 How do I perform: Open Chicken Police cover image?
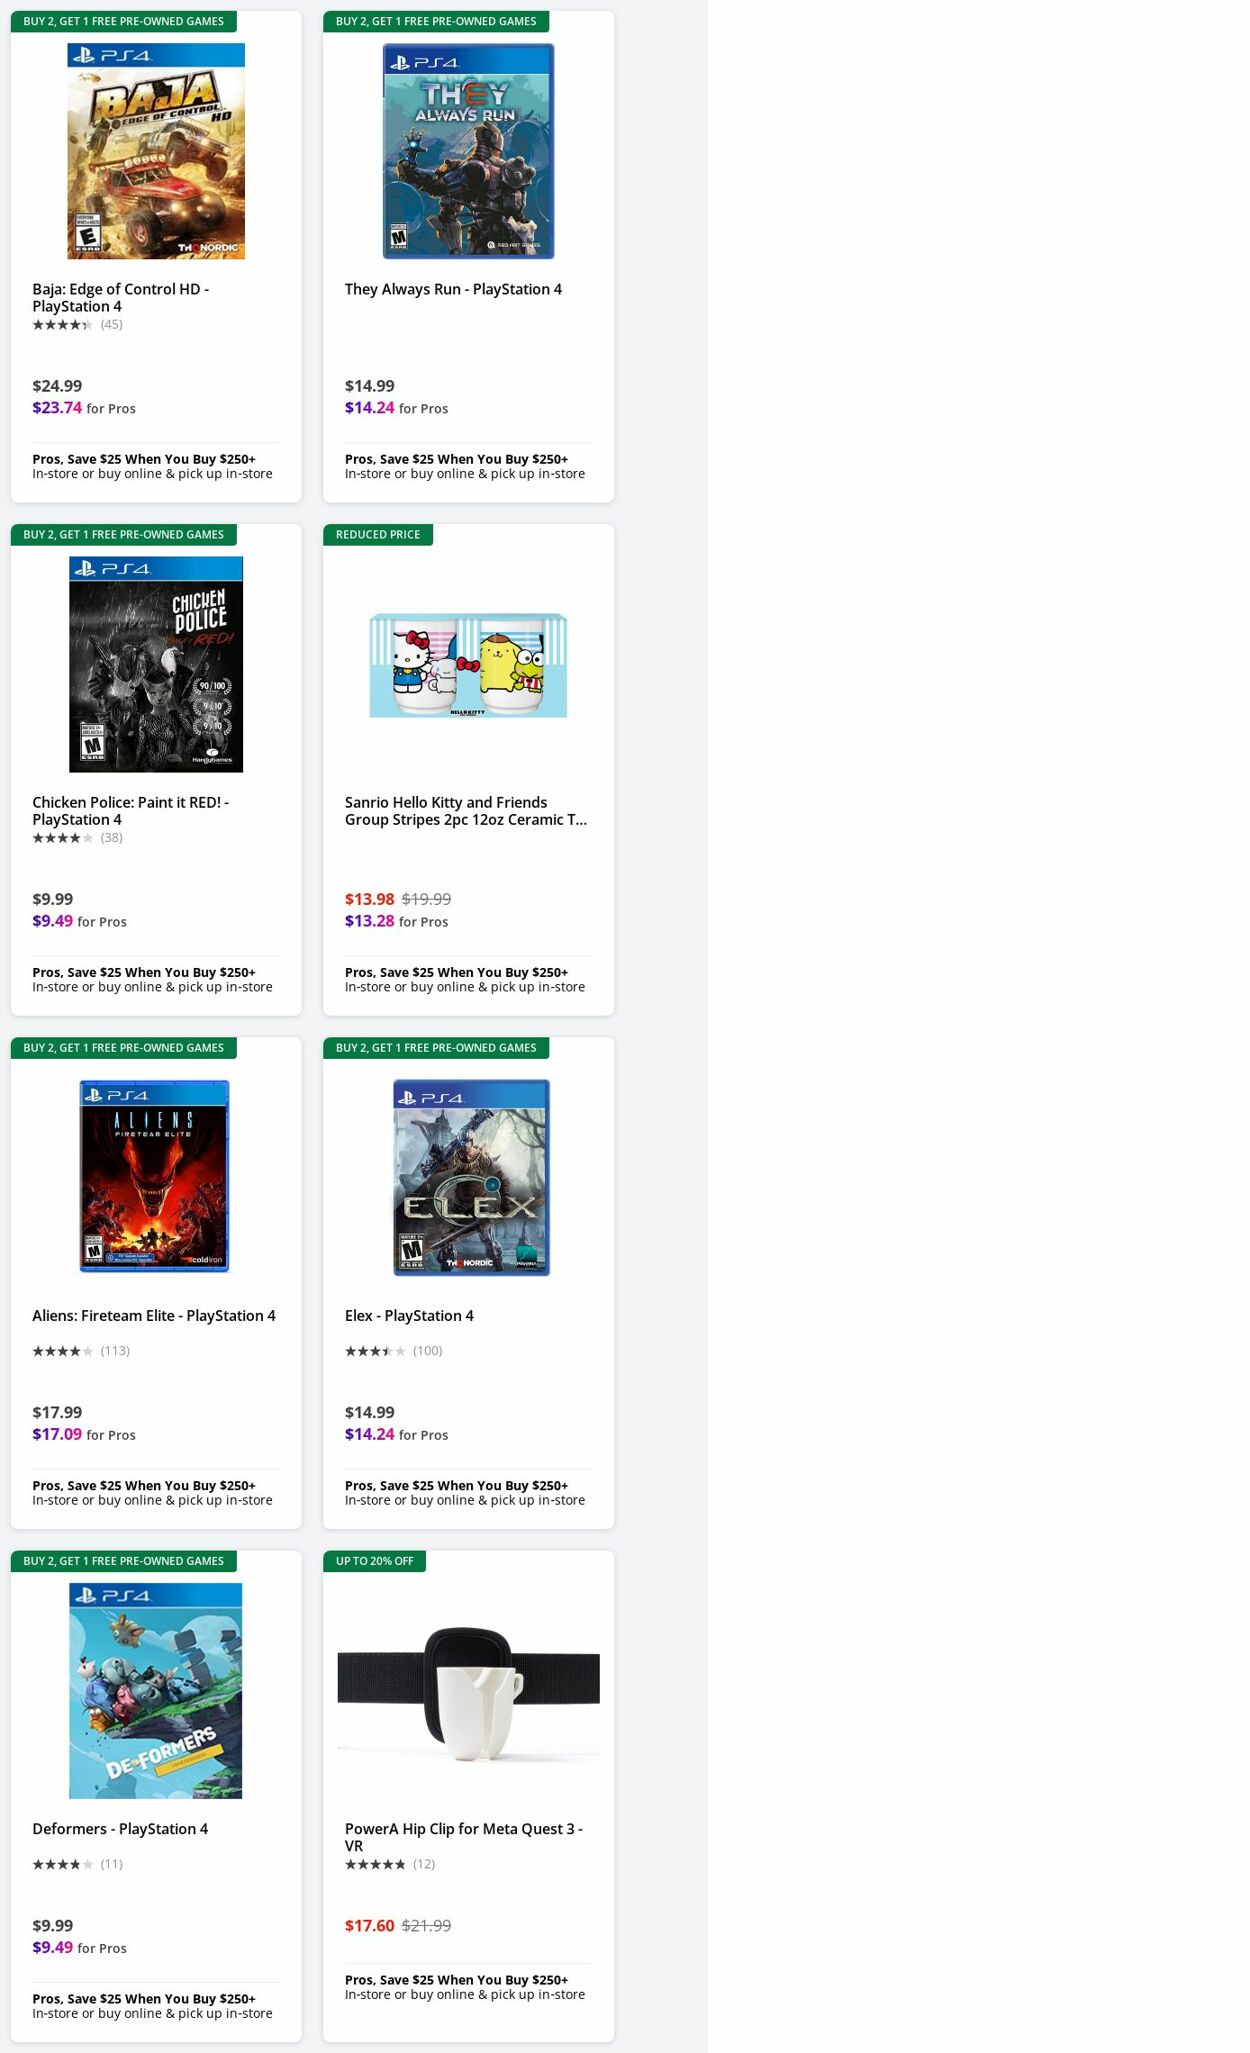[156, 664]
